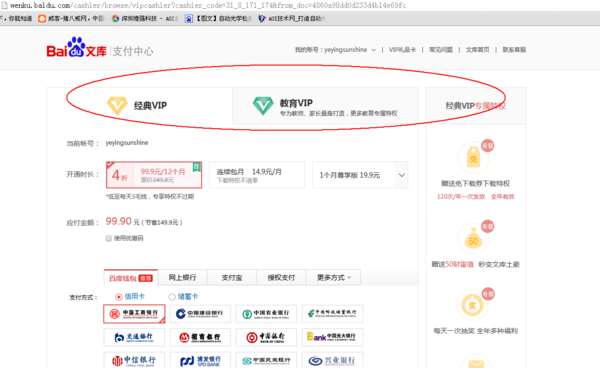Open the 1个月尊享版 19.9元 dropdown
The height and width of the screenshot is (368, 600).
(x=360, y=175)
